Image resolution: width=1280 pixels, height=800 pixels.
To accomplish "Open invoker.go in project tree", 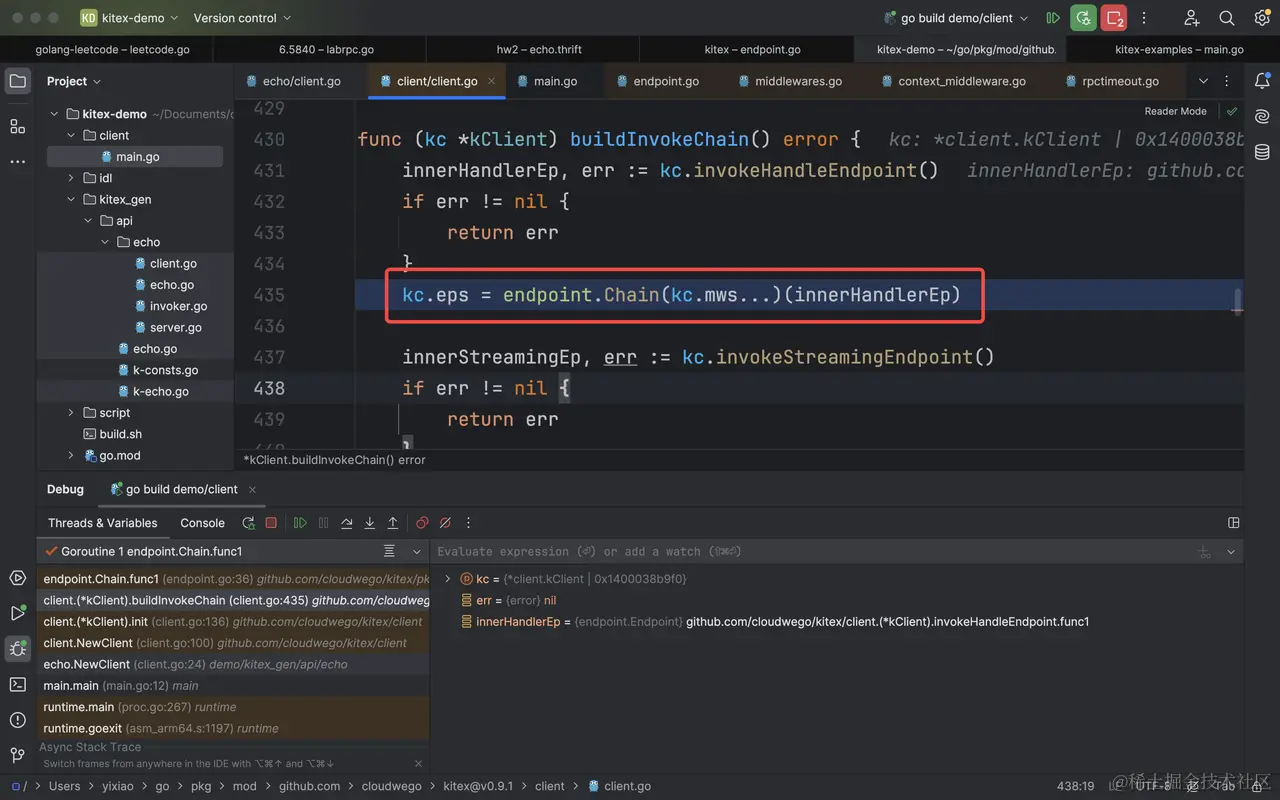I will (x=178, y=306).
